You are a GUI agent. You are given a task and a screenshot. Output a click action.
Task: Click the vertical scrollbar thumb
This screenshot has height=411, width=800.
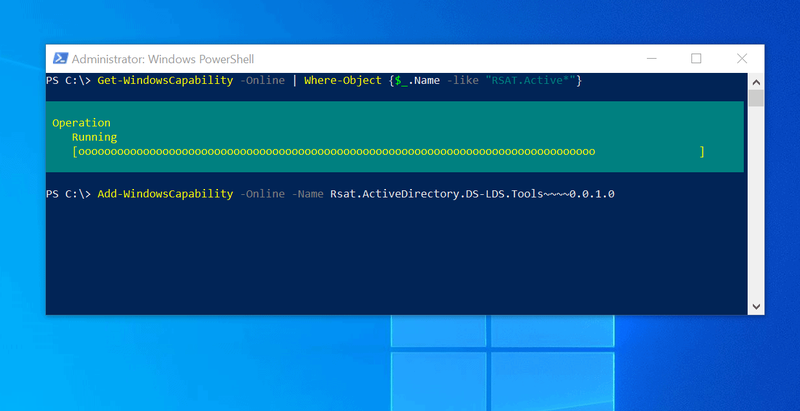click(x=756, y=98)
